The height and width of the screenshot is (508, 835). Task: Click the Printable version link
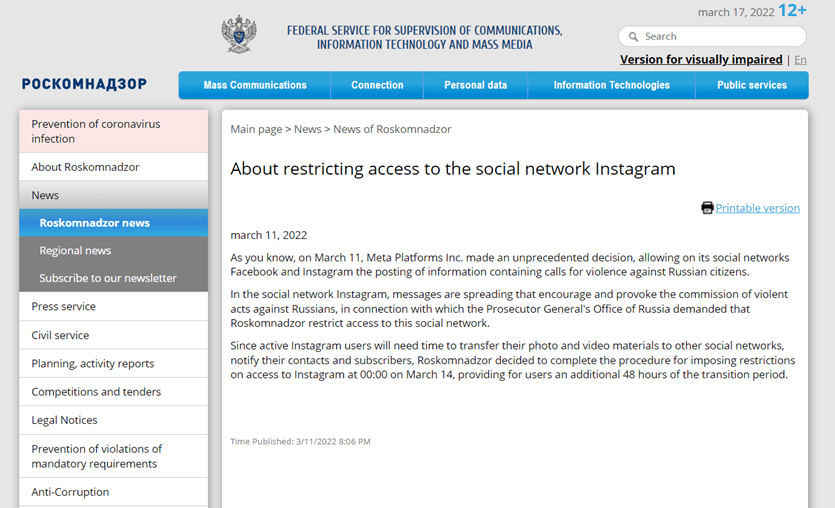(757, 208)
